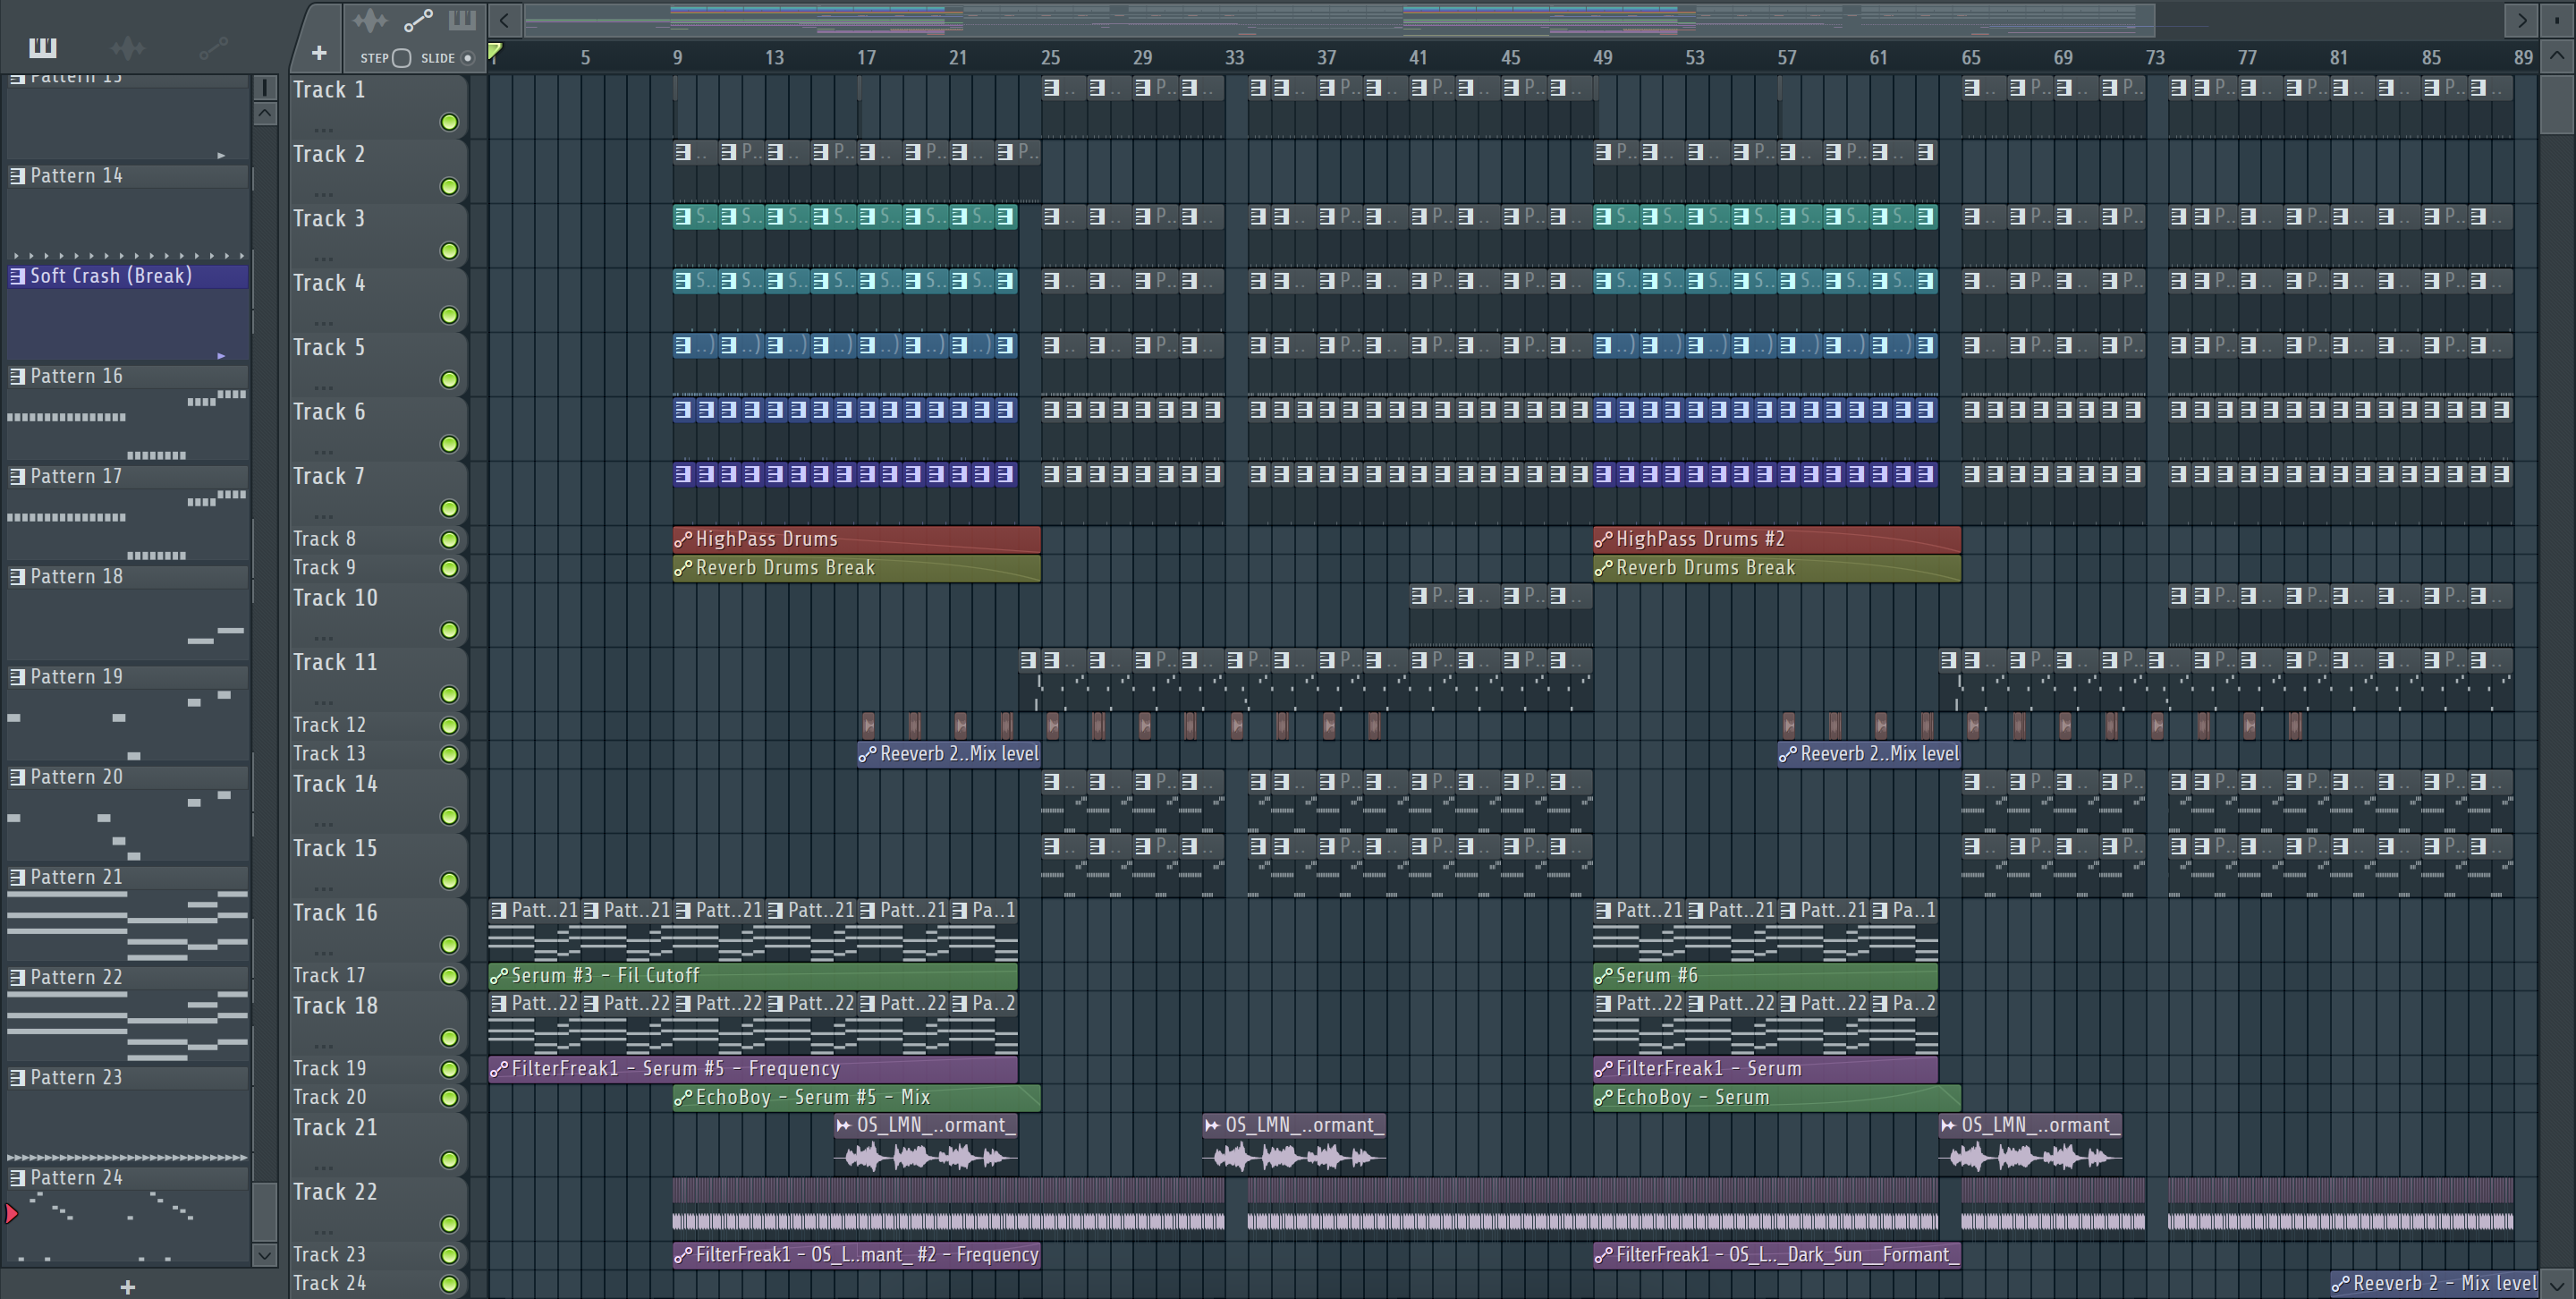
Task: Click the small triangle under Soft Crash (Break)
Action: click(221, 355)
